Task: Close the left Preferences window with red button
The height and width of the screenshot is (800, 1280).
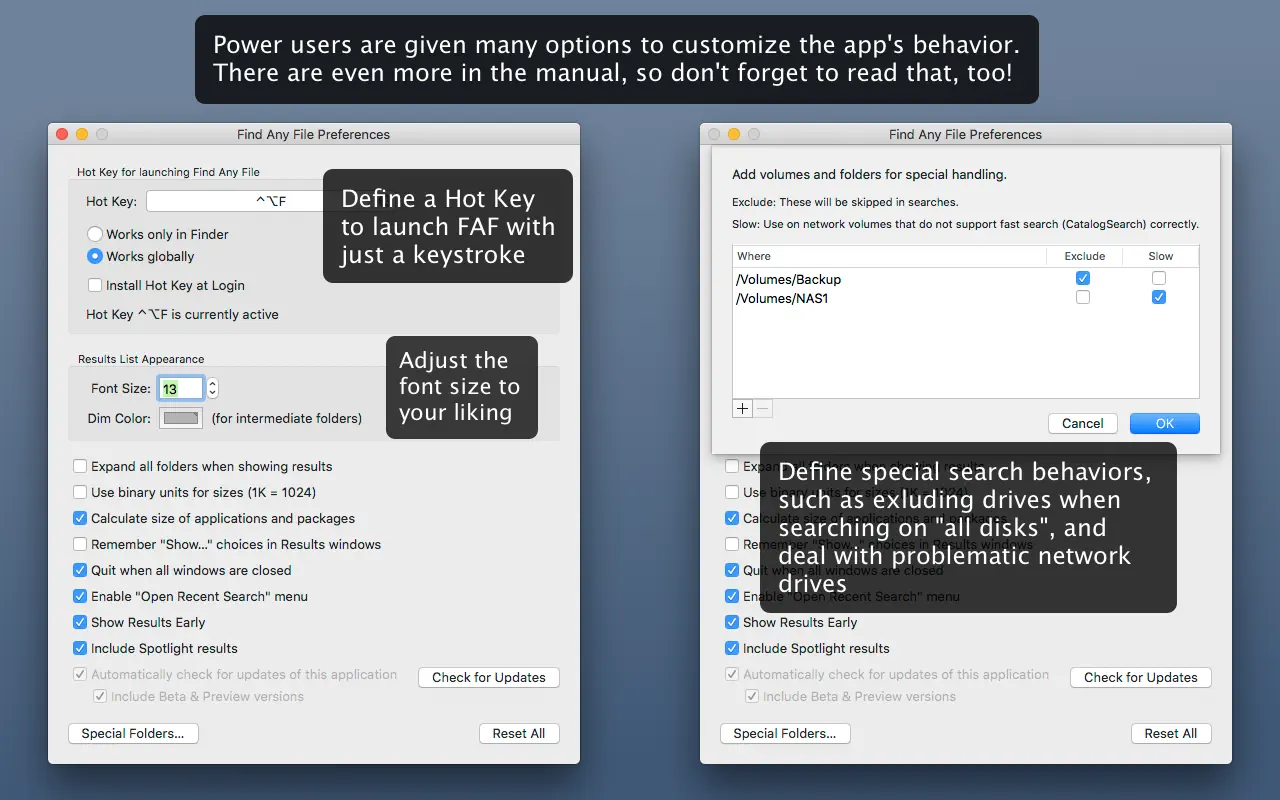Action: (x=61, y=134)
